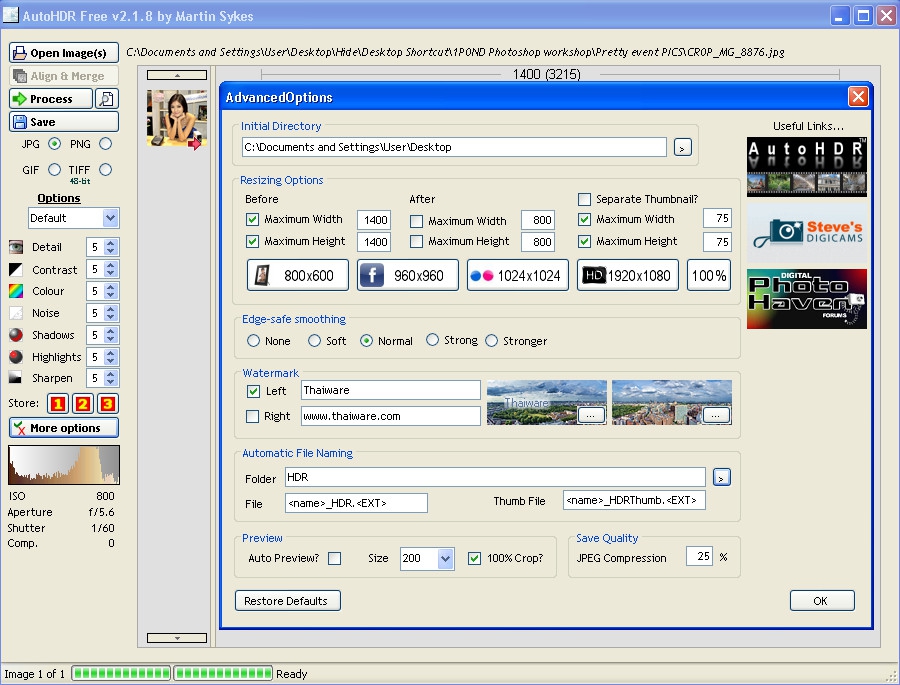Image resolution: width=900 pixels, height=685 pixels.
Task: Browse for the Initial Directory folder
Action: click(682, 148)
